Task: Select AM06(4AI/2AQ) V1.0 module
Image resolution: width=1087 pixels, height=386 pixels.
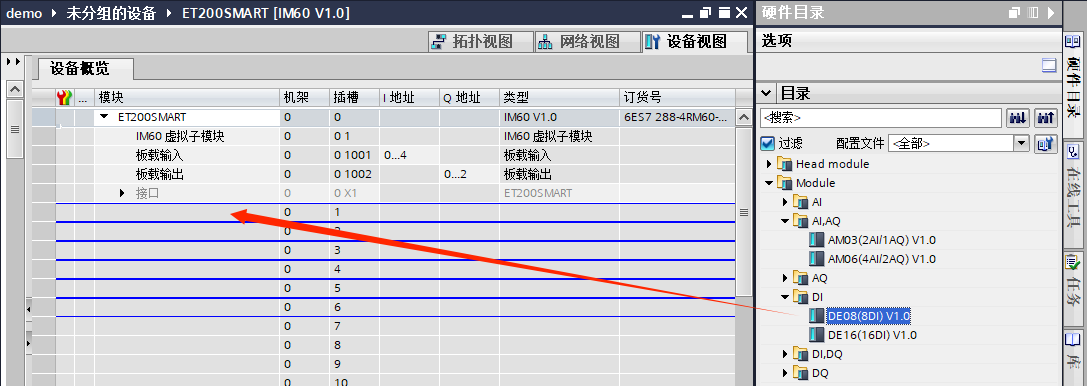Action: (882, 259)
